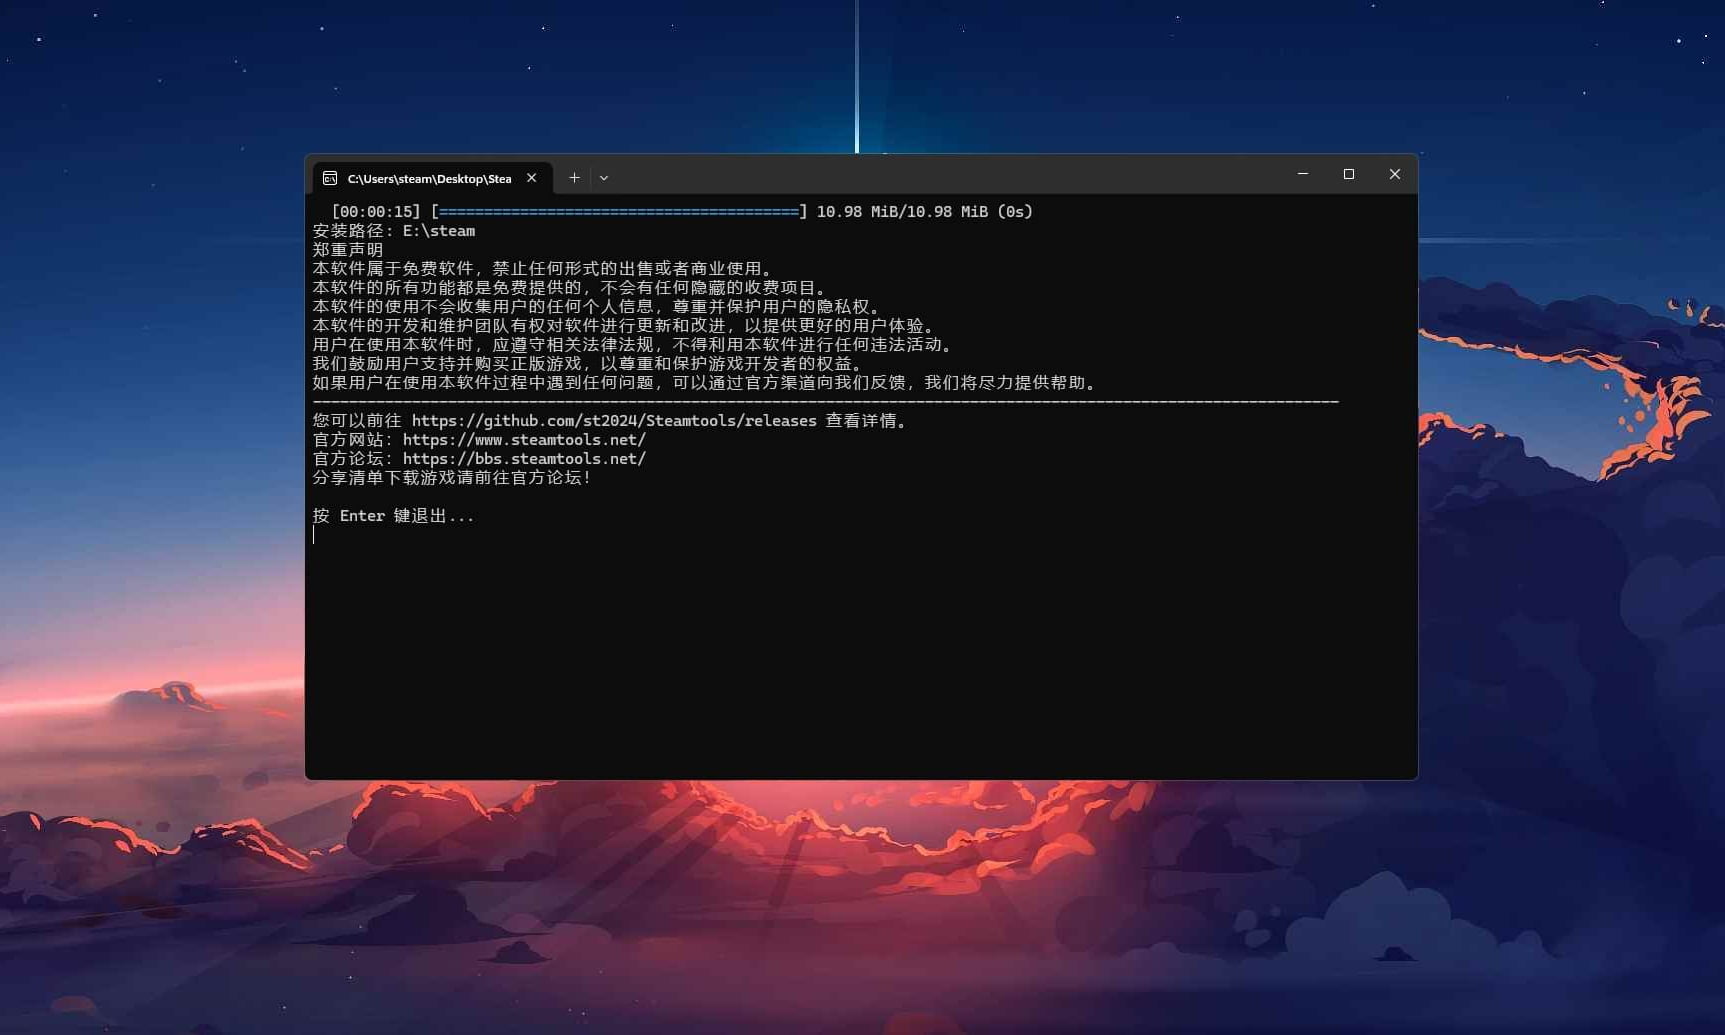Viewport: 1725px width, 1035px height.
Task: Maximize the terminal window
Action: pyautogui.click(x=1349, y=174)
